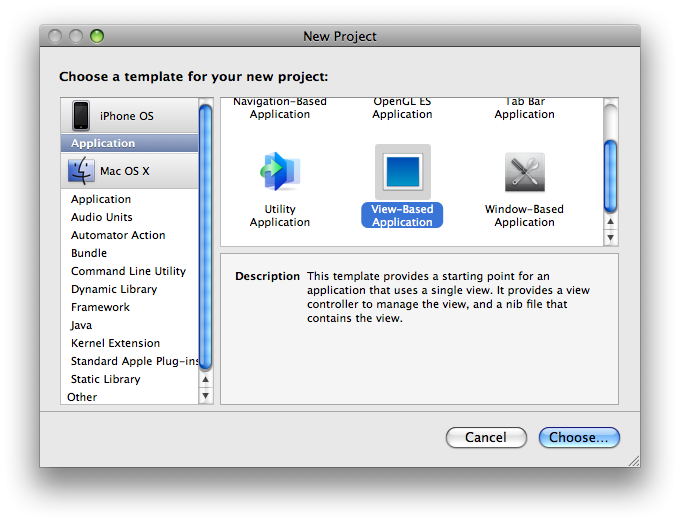The width and height of the screenshot is (680, 522).
Task: Click the window resize grip corner
Action: 634,461
